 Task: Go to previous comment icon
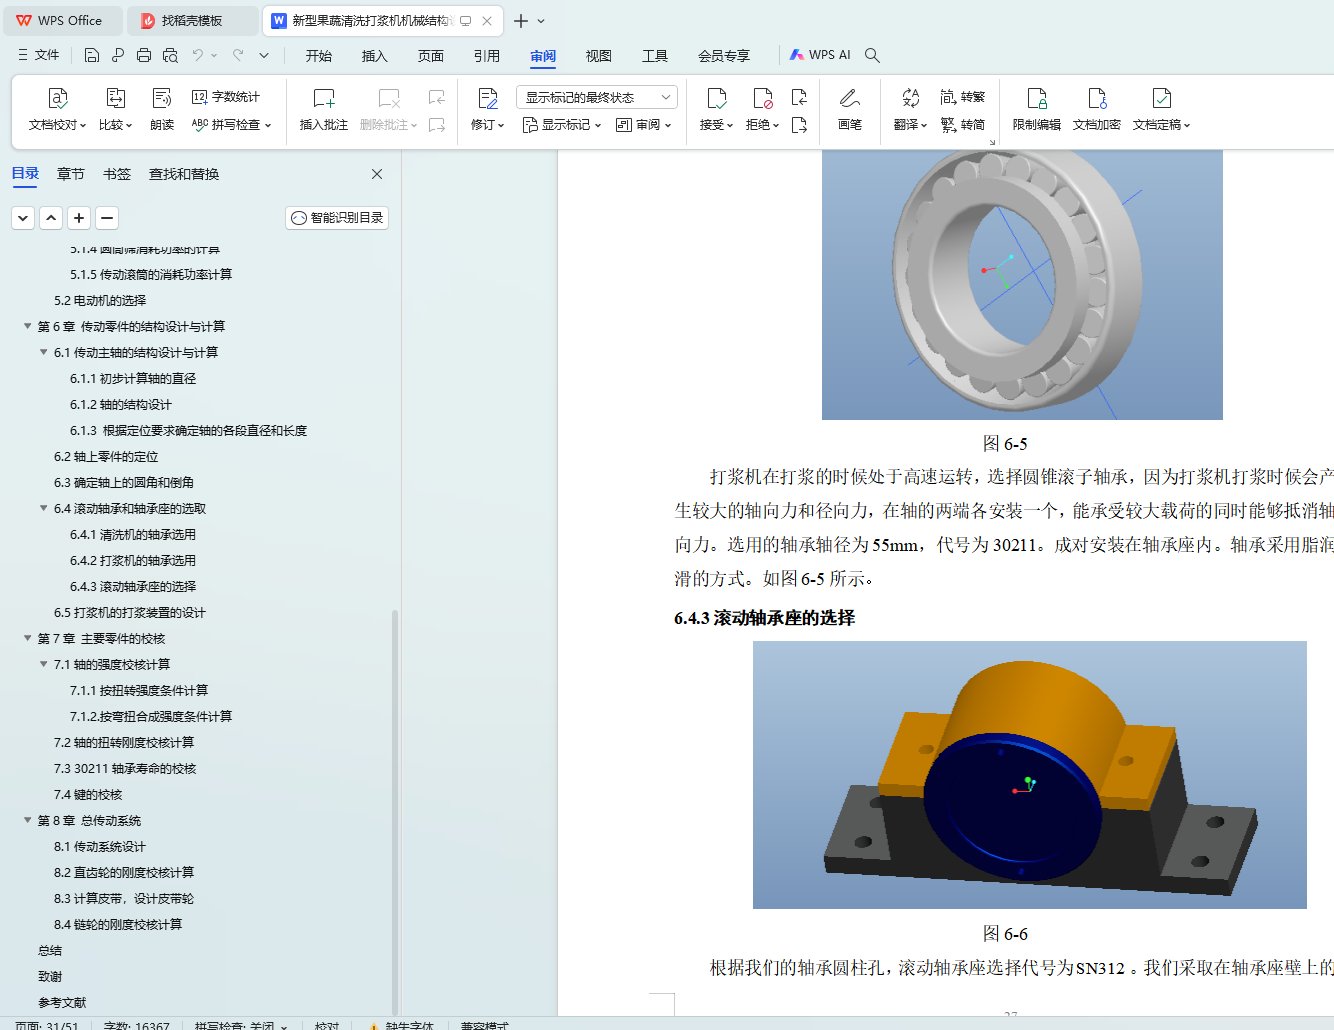[x=437, y=97]
